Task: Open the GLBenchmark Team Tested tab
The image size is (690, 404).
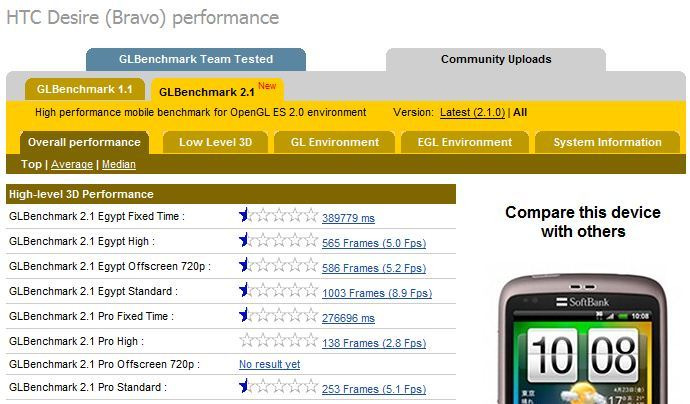Action: tap(196, 59)
